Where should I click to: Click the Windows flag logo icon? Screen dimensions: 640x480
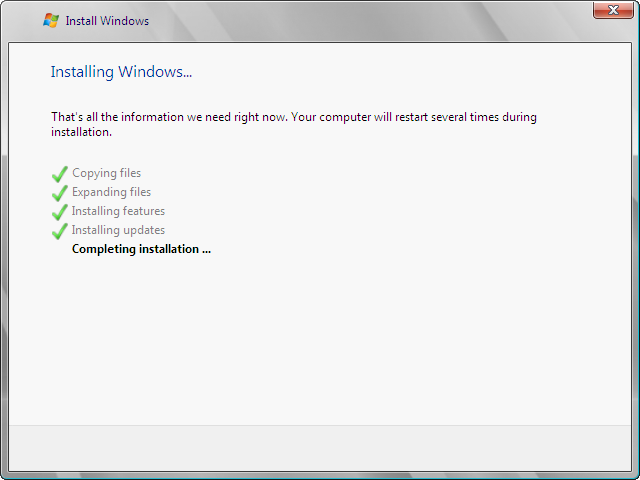[x=51, y=20]
